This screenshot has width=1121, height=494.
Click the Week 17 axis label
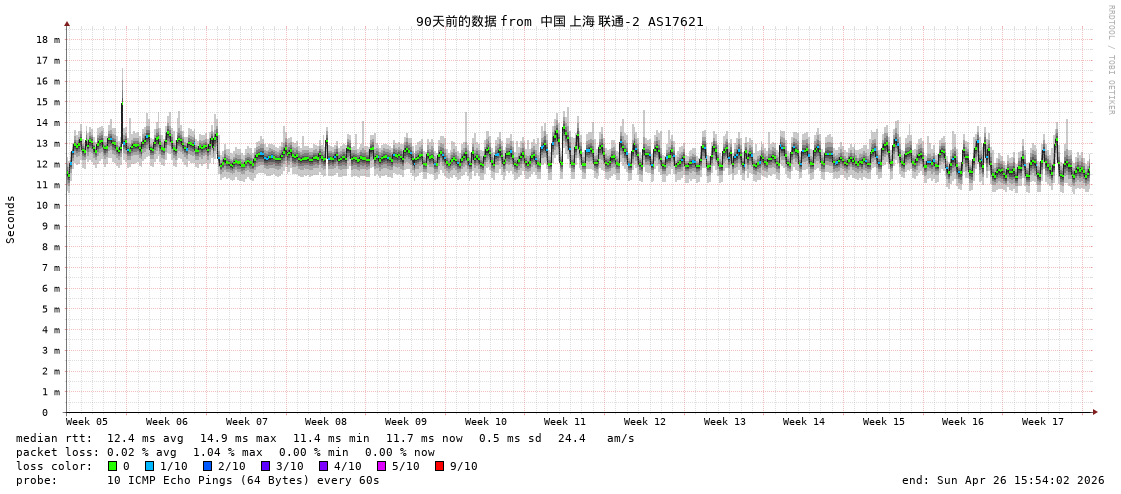1043,422
